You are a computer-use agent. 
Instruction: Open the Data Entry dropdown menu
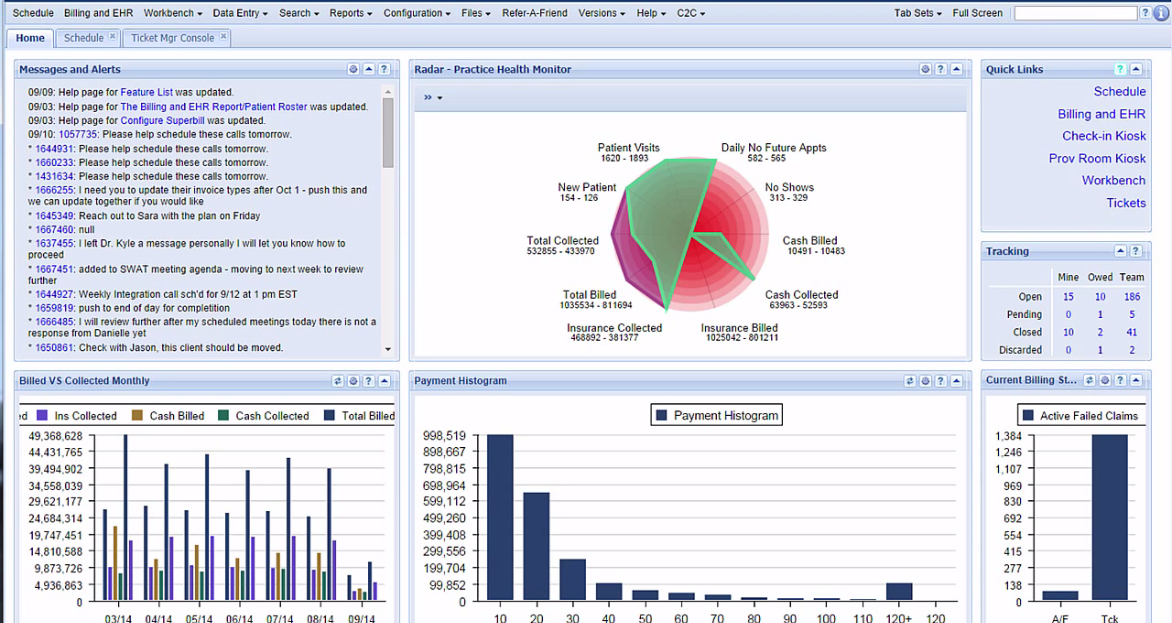point(240,13)
